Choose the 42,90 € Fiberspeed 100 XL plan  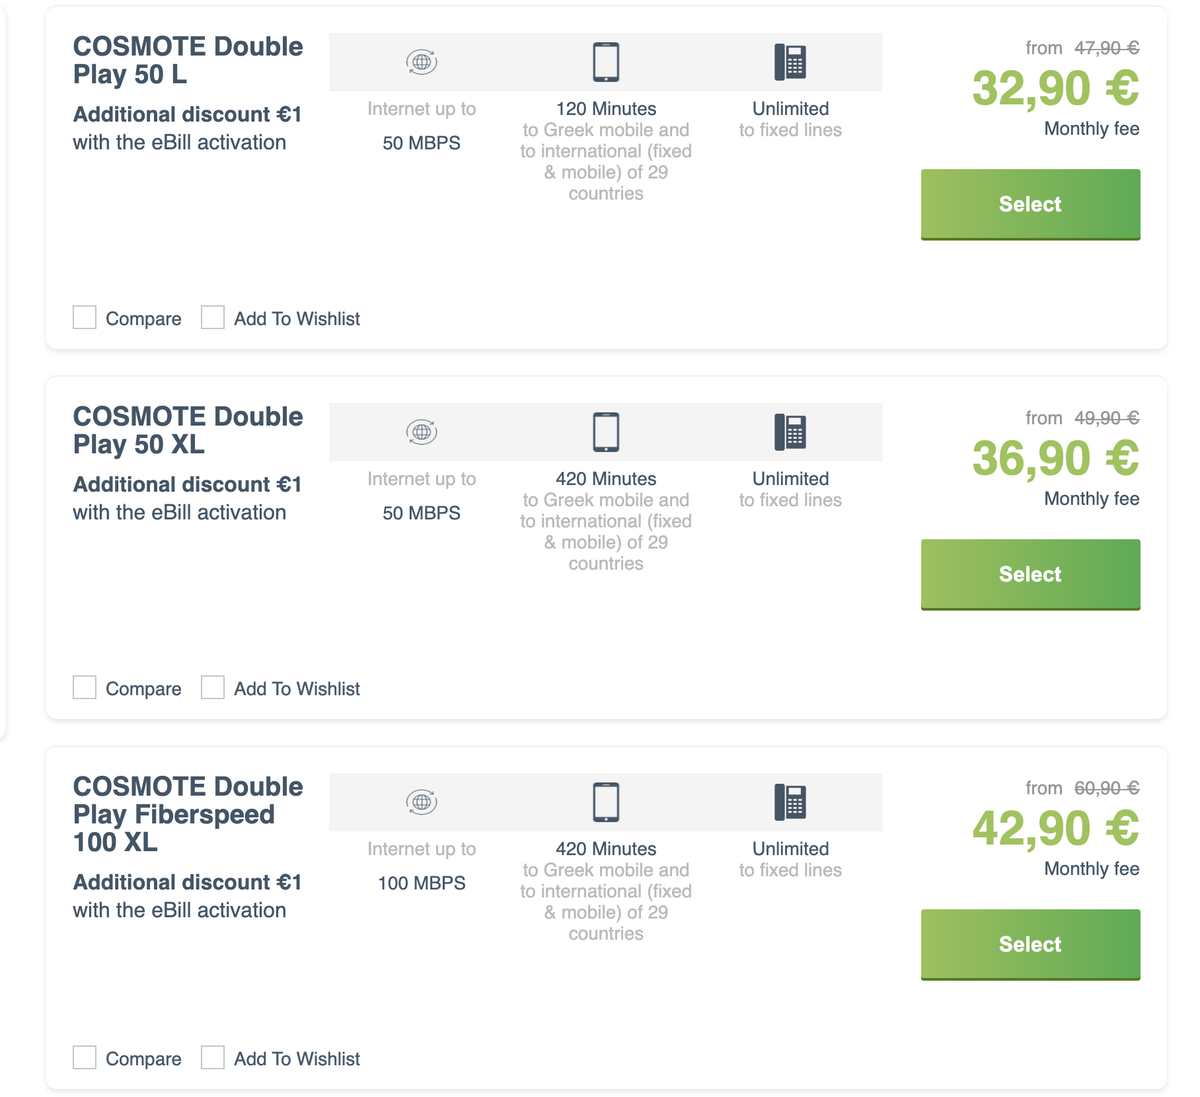[x=1030, y=944]
